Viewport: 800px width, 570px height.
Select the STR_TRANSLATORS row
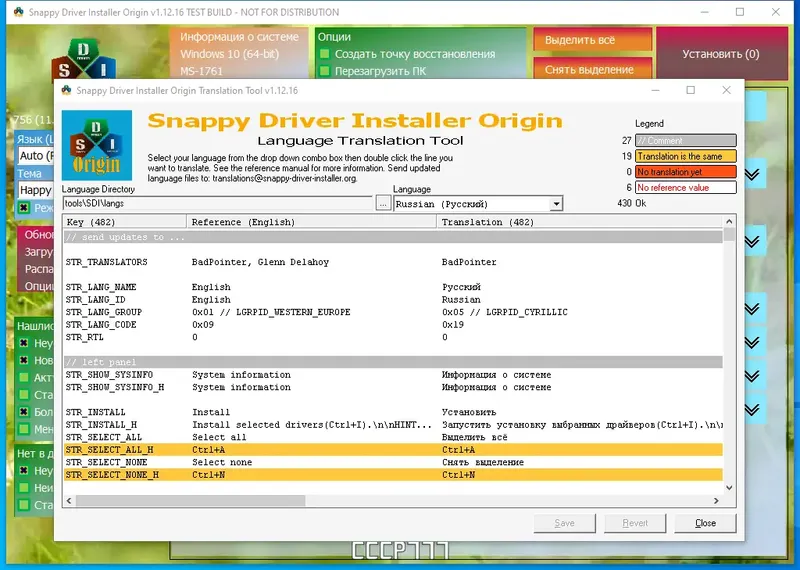[393, 262]
